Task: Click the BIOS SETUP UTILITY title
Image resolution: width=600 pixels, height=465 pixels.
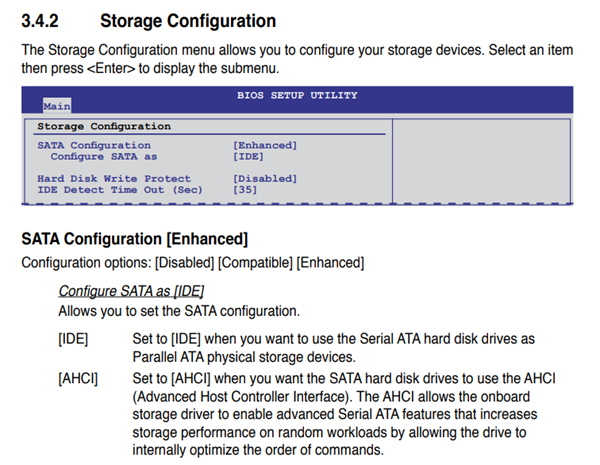Action: pyautogui.click(x=297, y=95)
